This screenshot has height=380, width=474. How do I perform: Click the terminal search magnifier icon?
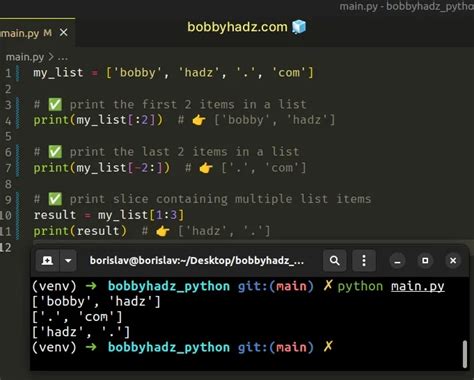click(334, 260)
